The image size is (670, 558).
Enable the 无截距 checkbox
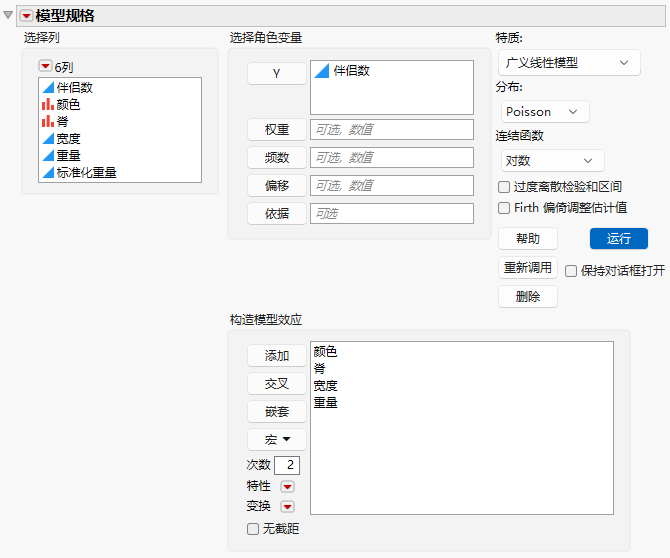tap(253, 529)
